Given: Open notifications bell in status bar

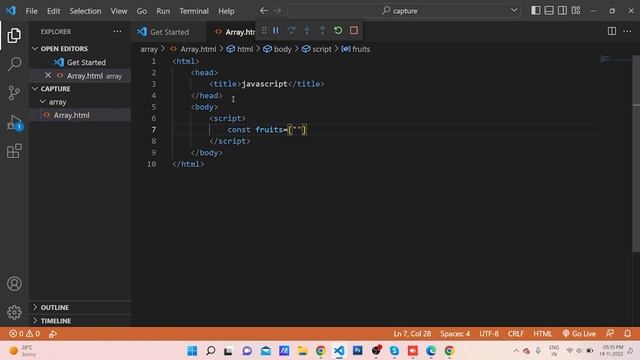Looking at the screenshot, I should [x=628, y=334].
